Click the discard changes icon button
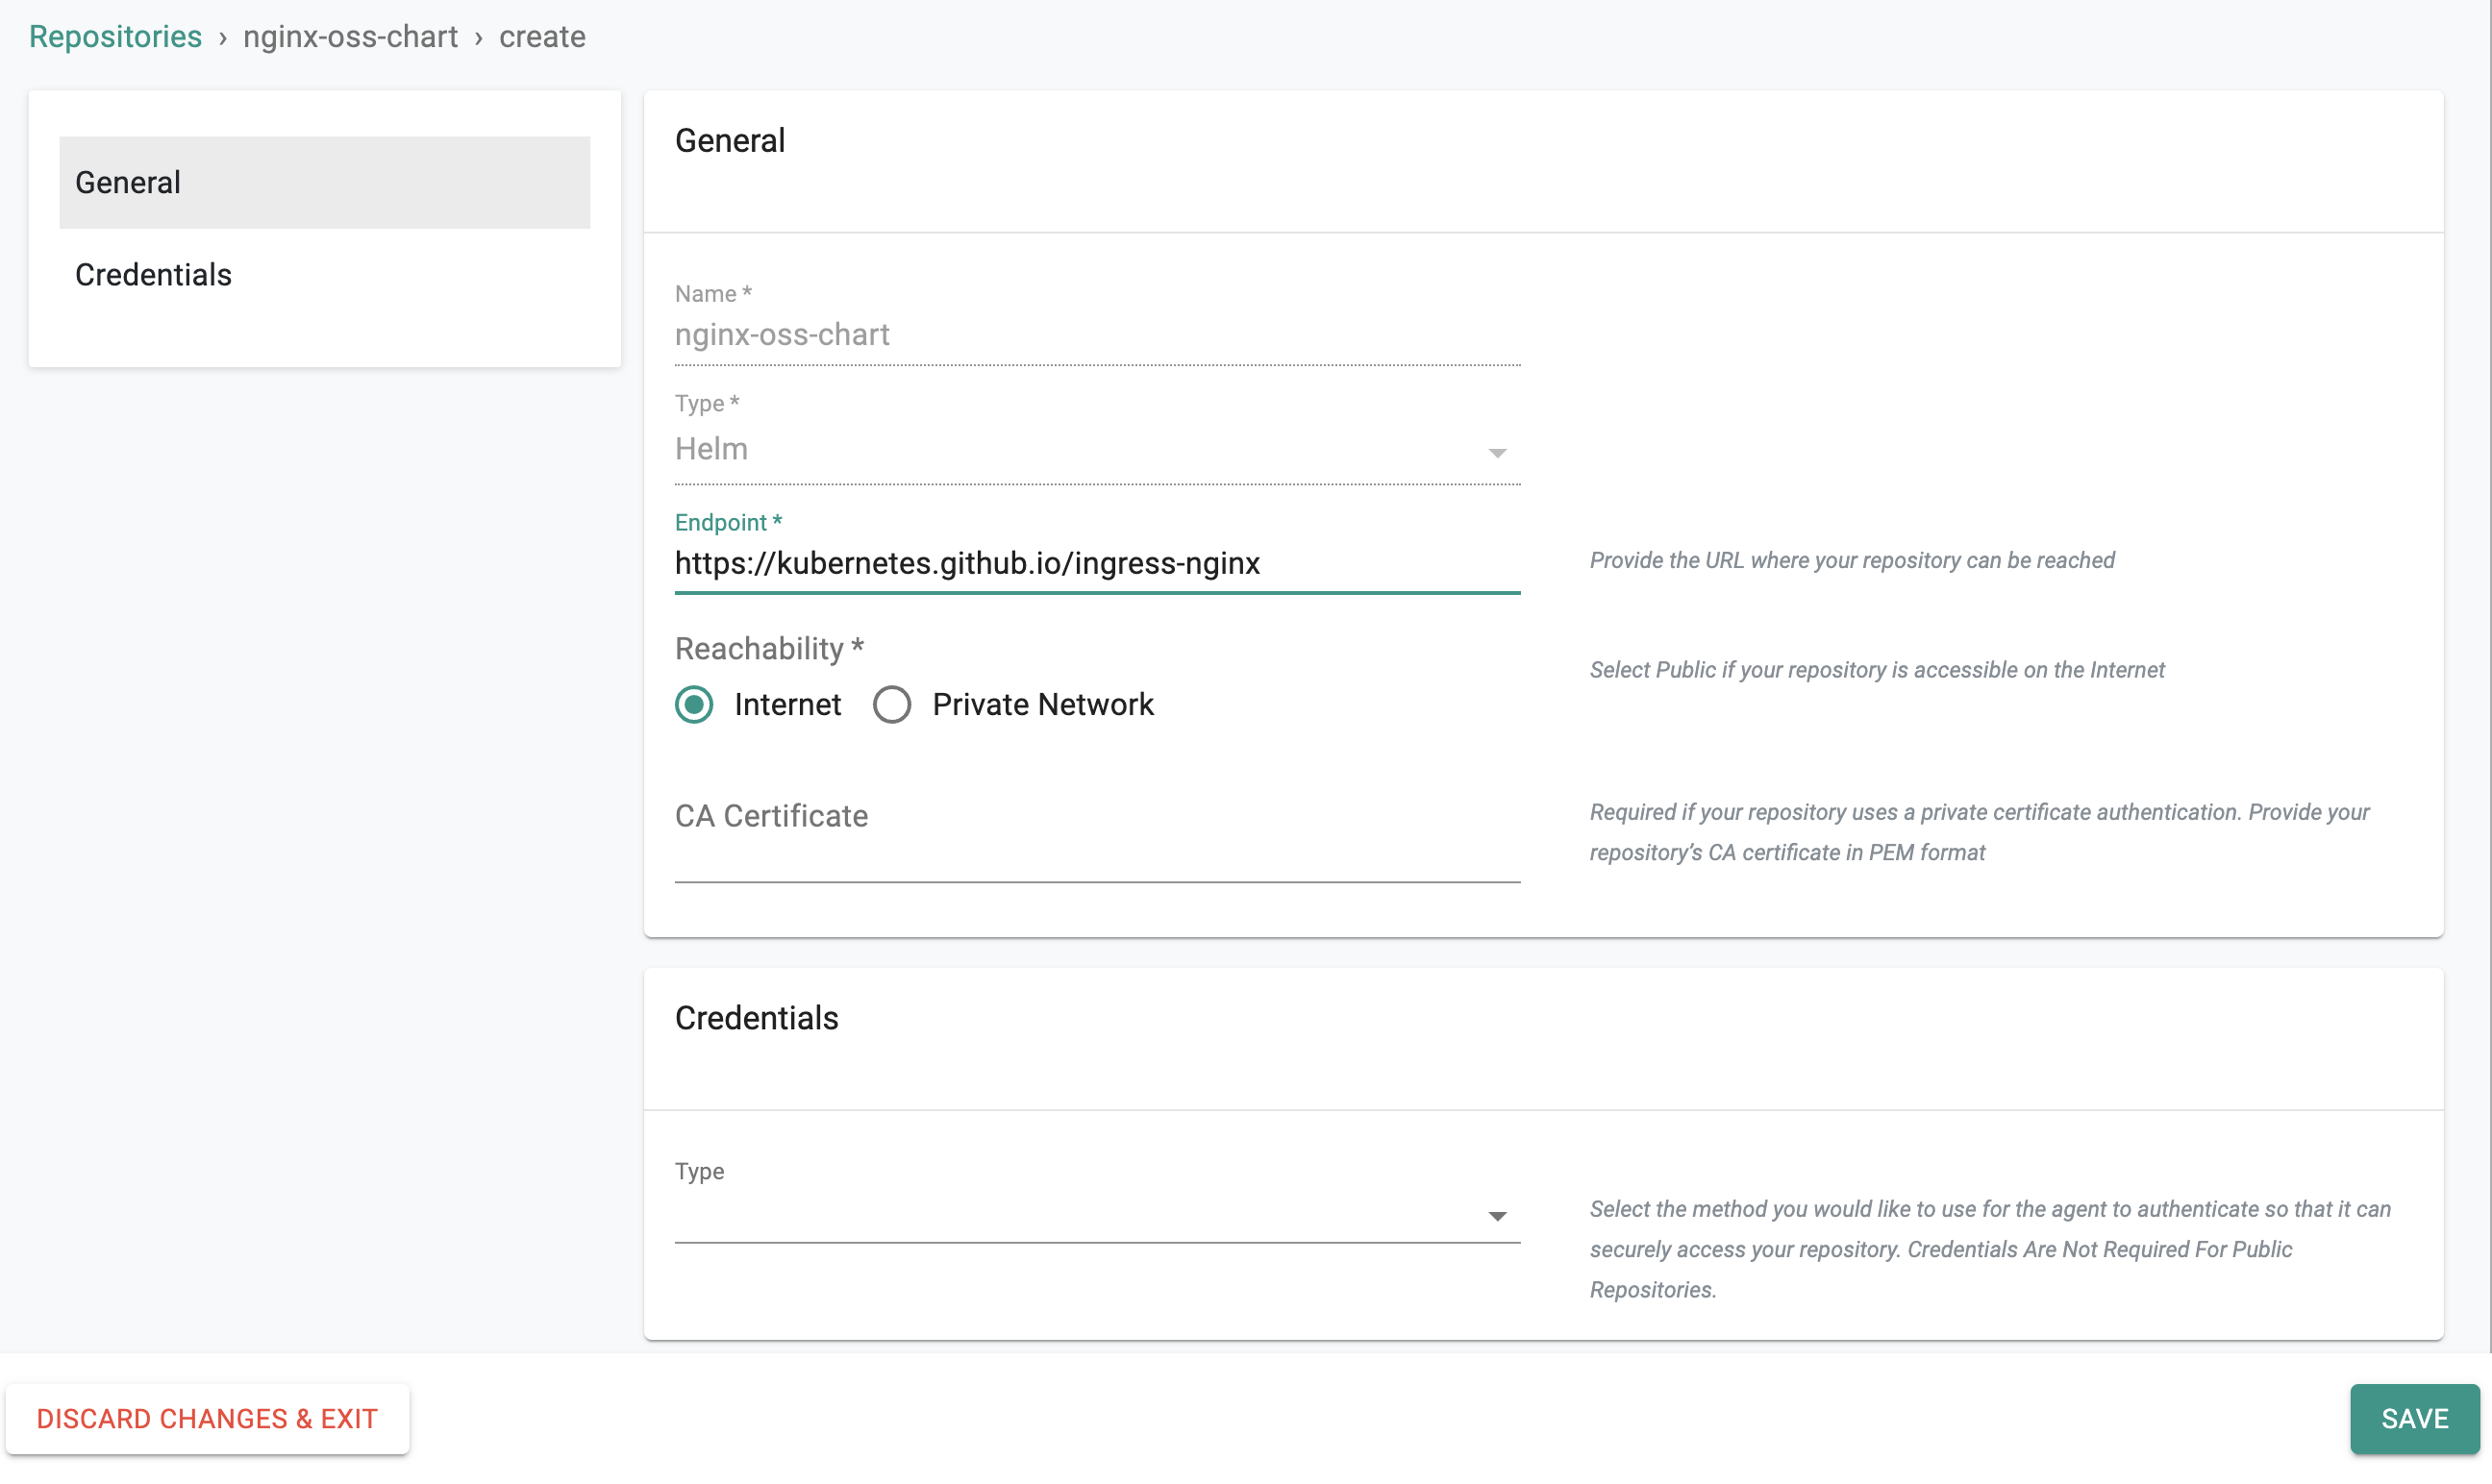The width and height of the screenshot is (2492, 1484). [207, 1417]
